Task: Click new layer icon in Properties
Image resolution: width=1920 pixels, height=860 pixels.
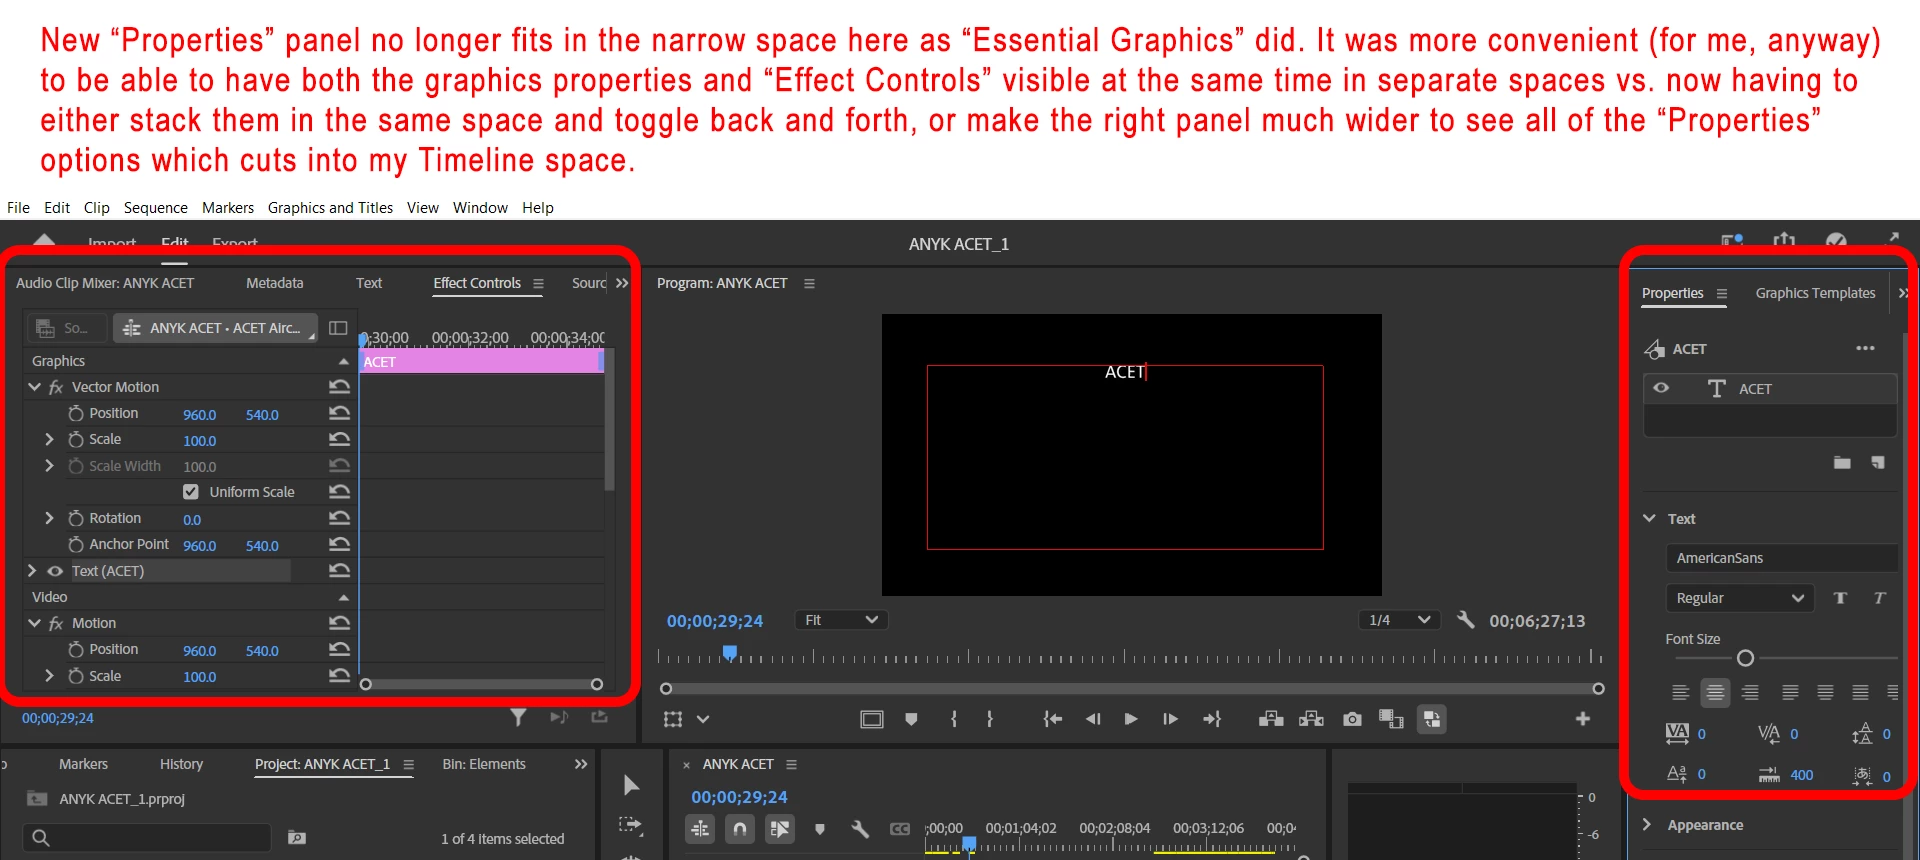Action: click(x=1878, y=462)
